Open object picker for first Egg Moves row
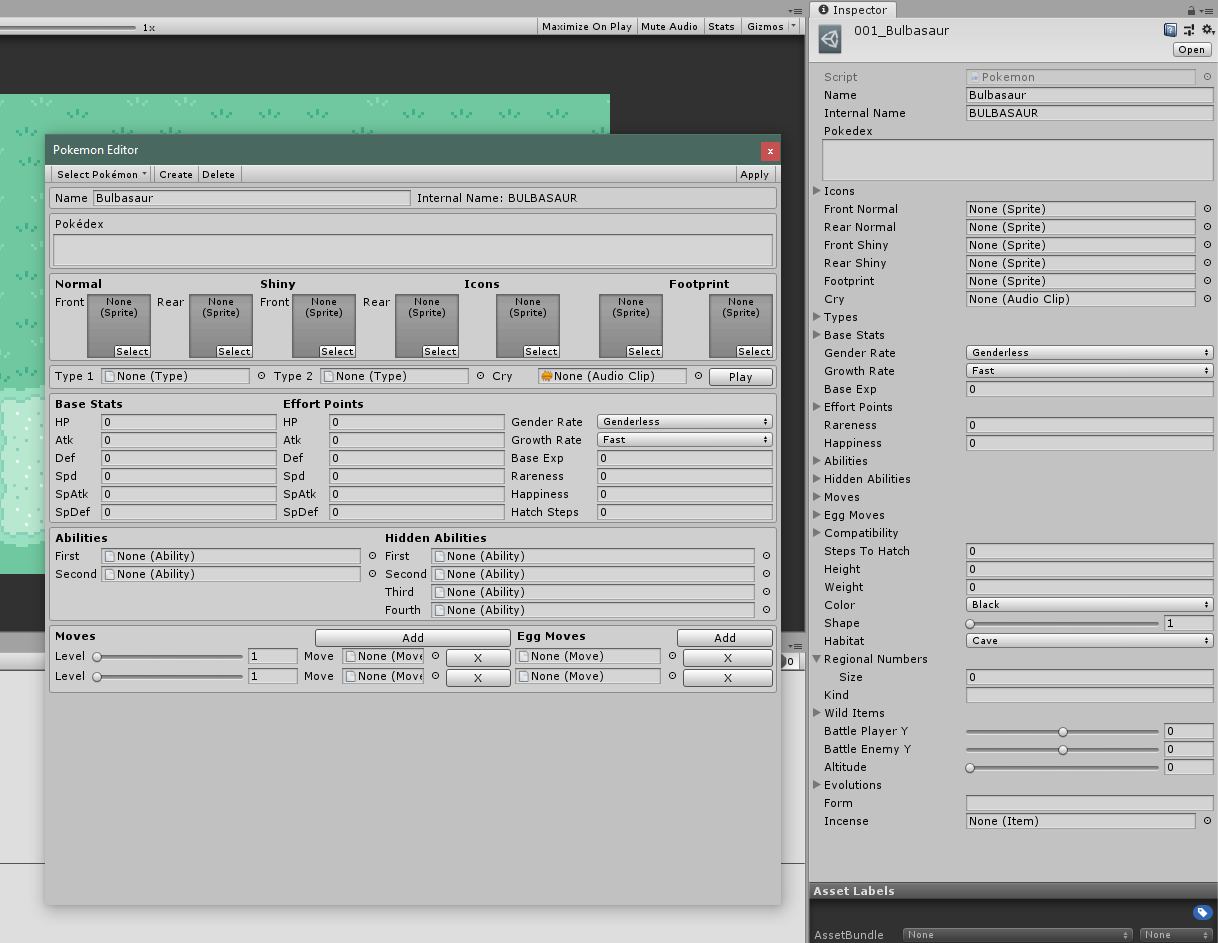The image size is (1218, 943). (x=672, y=656)
